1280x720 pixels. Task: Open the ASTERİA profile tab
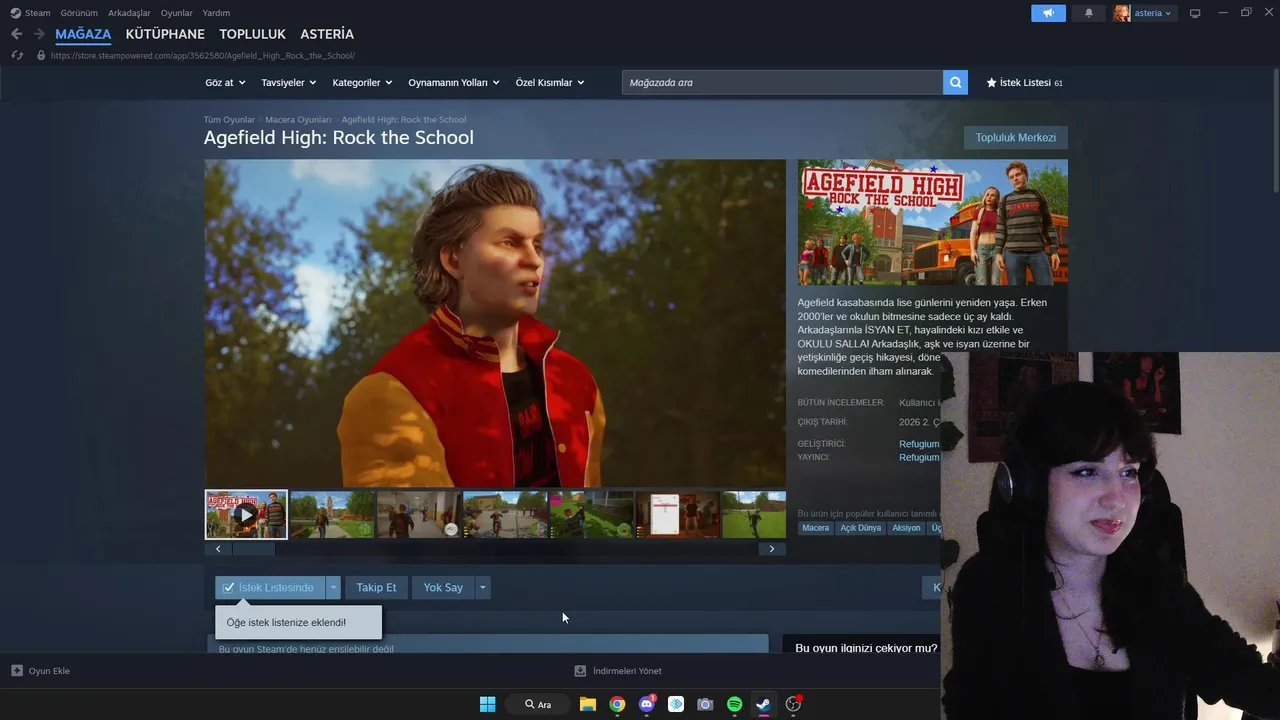(x=327, y=34)
